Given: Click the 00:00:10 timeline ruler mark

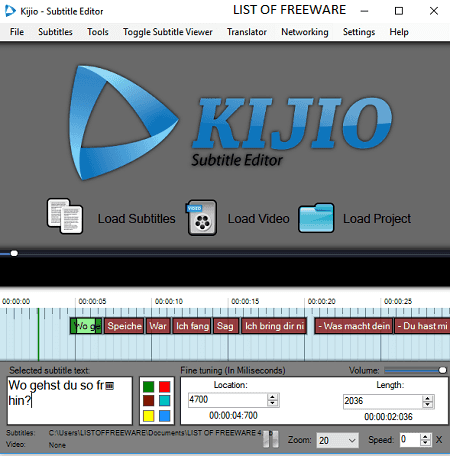Looking at the screenshot, I should click(x=169, y=302).
